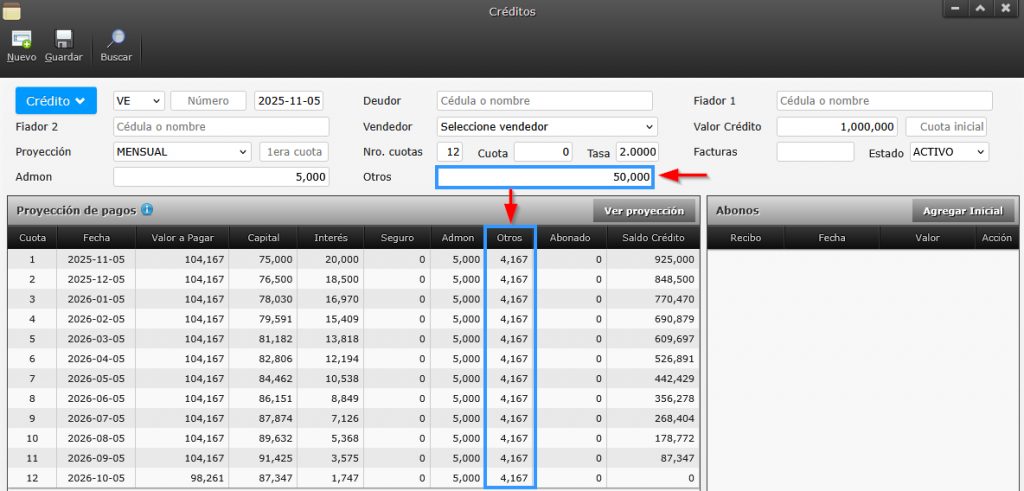Expand the Proyección MENSUAL dropdown
Viewport: 1024px width, 491px height.
(182, 152)
